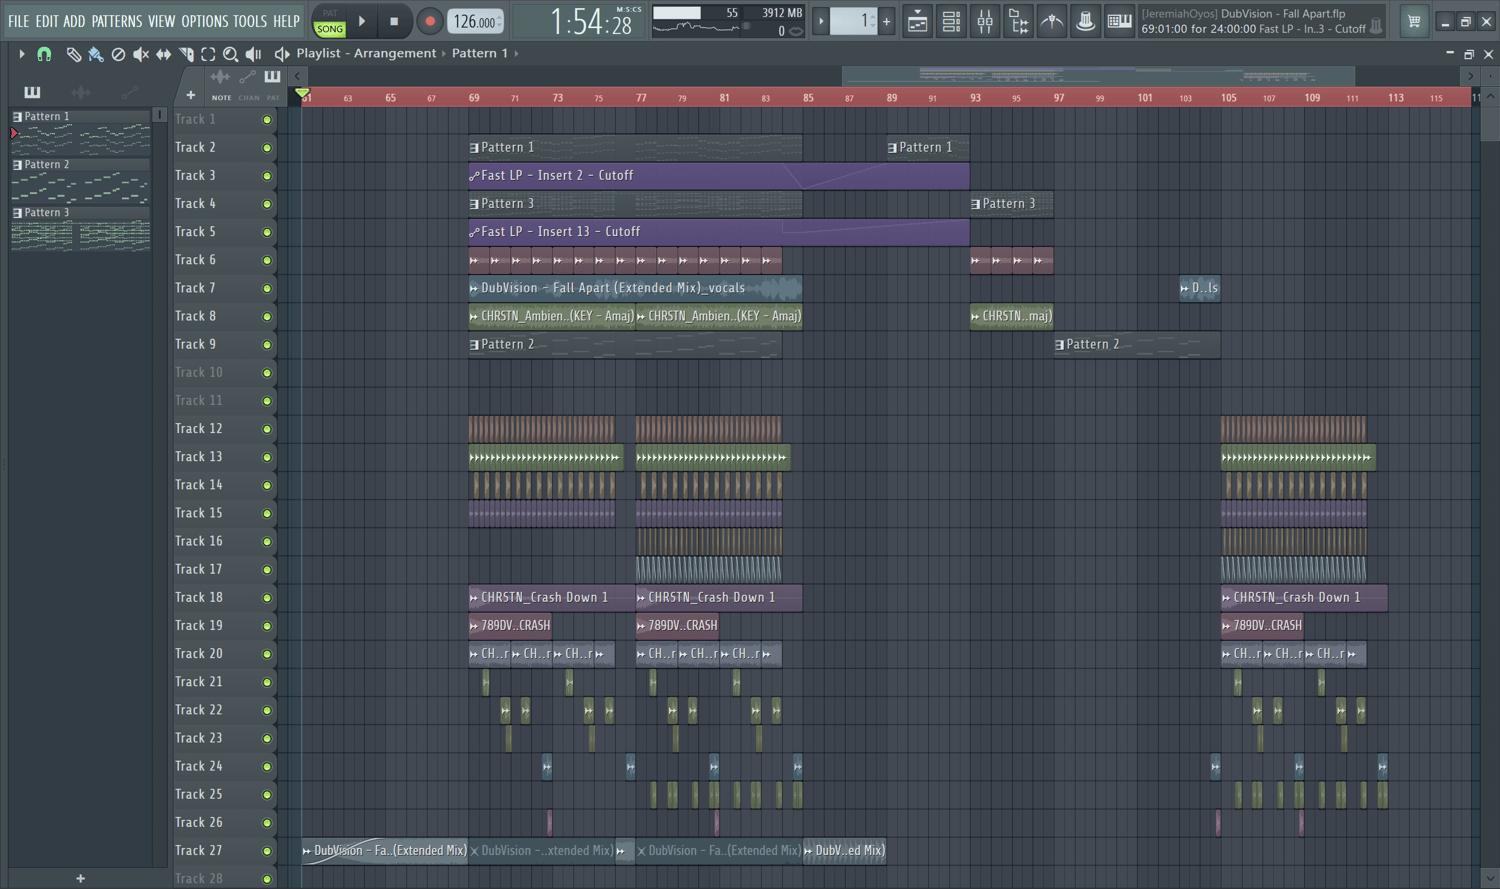Select the Mute tool
1500x889 pixels.
141,54
